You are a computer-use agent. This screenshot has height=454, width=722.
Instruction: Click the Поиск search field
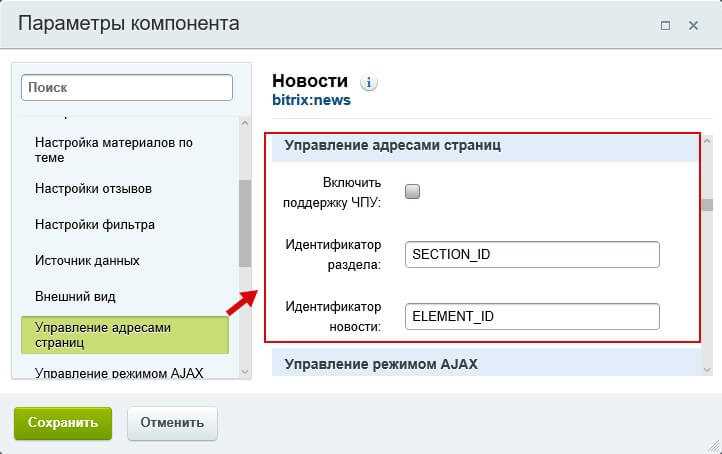click(x=127, y=87)
